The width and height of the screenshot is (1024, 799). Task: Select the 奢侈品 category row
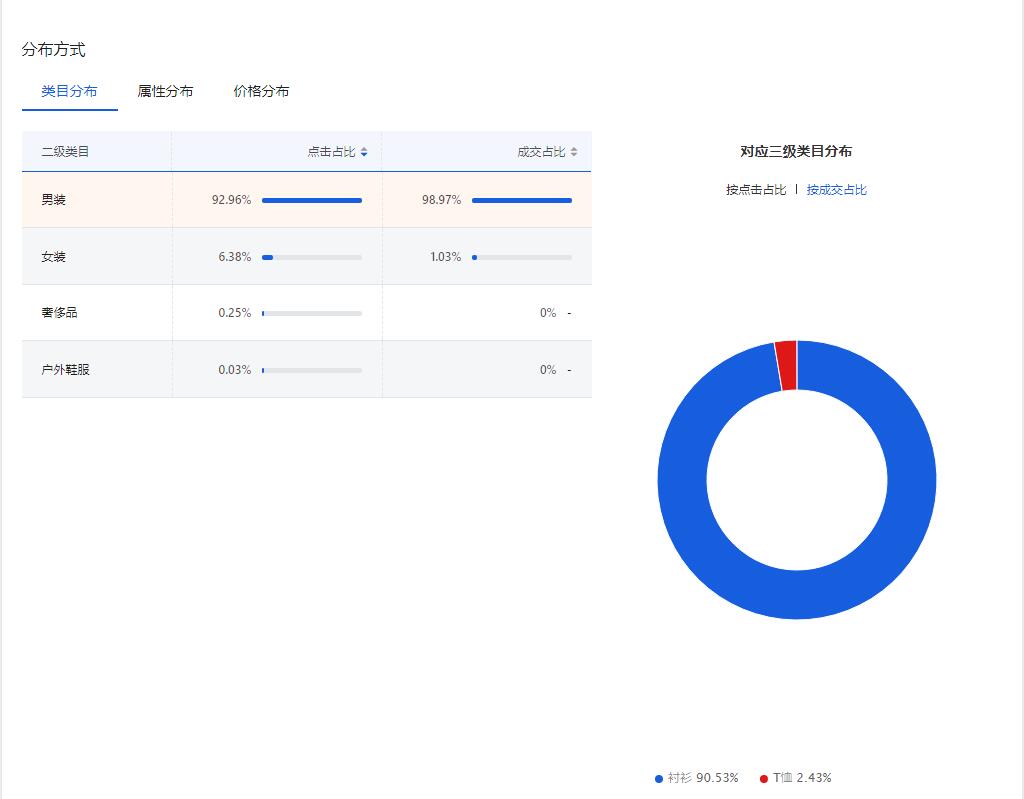307,313
